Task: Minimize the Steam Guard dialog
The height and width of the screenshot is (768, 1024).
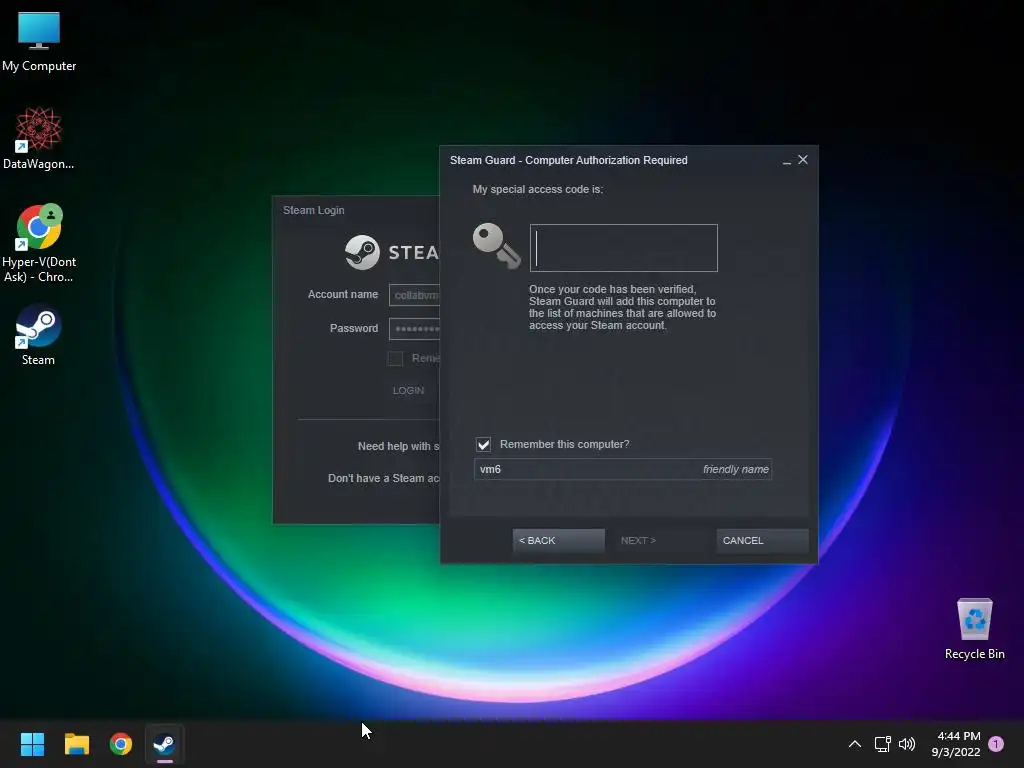Action: (x=786, y=161)
